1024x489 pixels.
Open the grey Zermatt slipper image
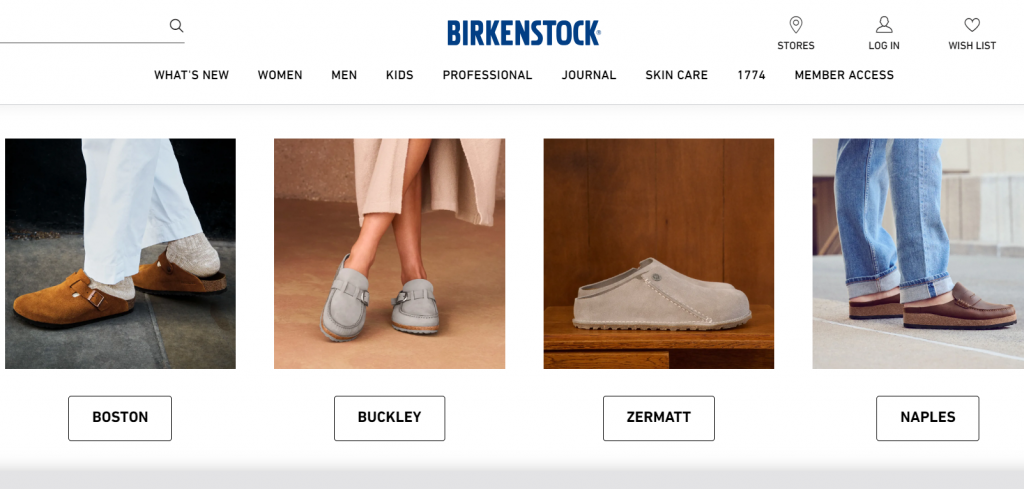658,253
